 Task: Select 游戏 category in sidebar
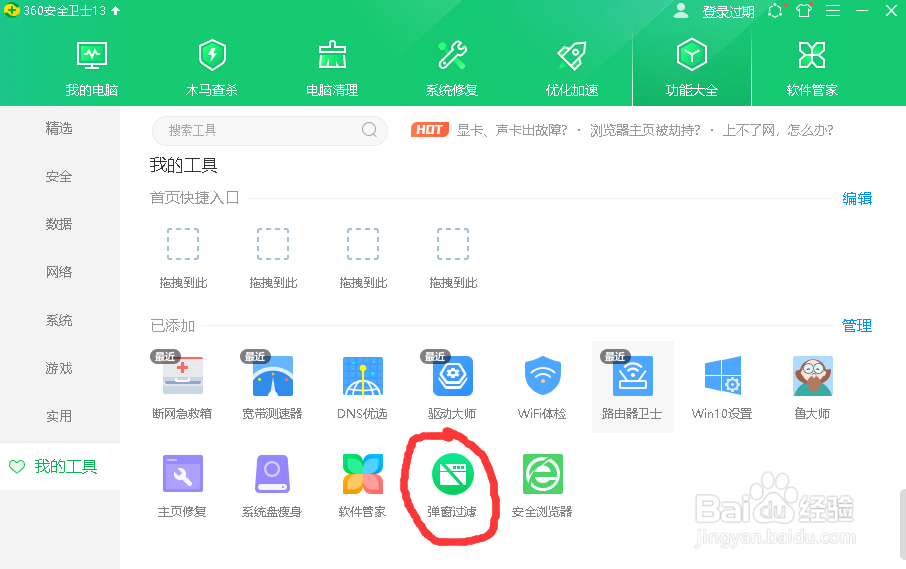[x=60, y=368]
